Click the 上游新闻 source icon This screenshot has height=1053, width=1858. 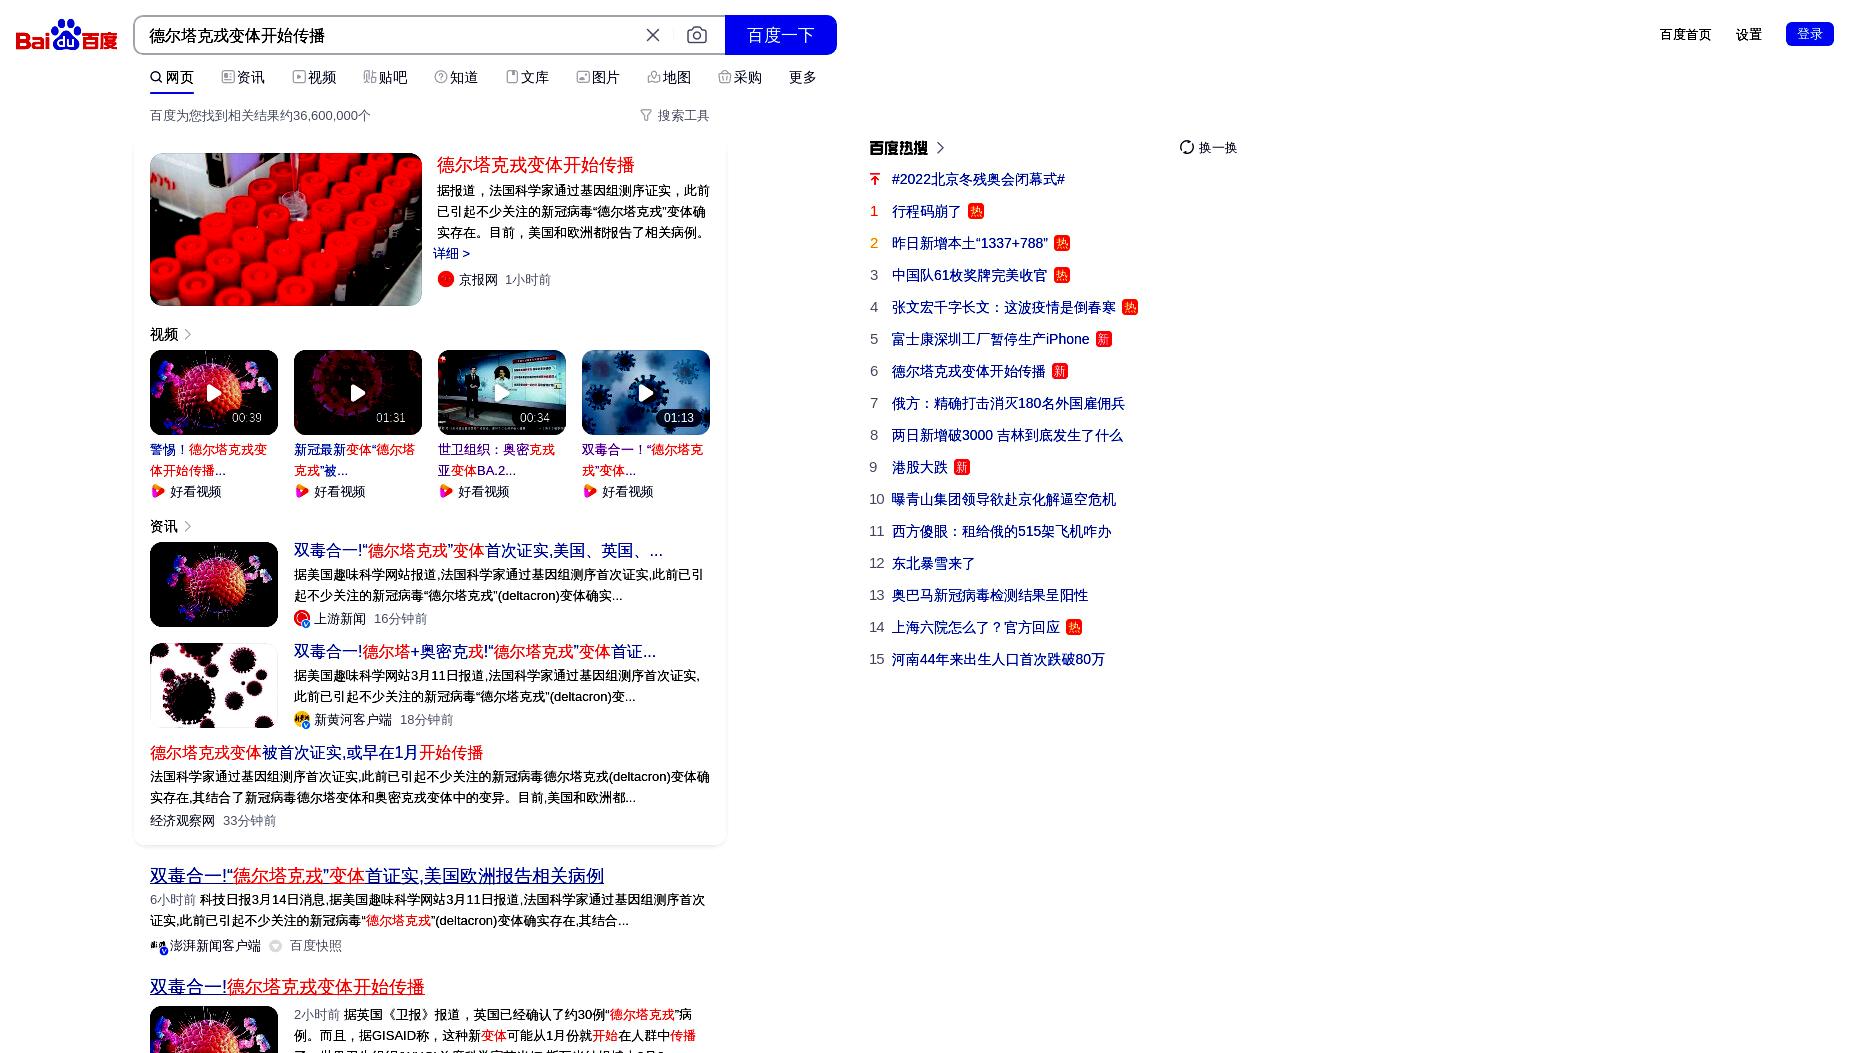click(302, 619)
